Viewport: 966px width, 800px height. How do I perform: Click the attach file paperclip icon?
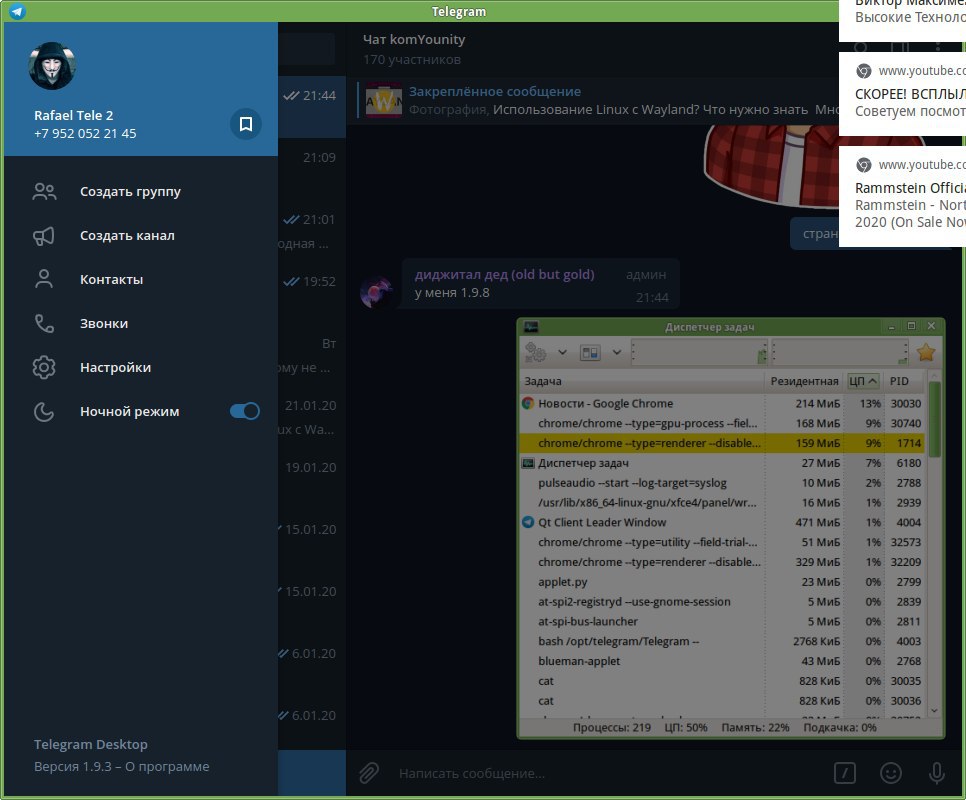[368, 773]
